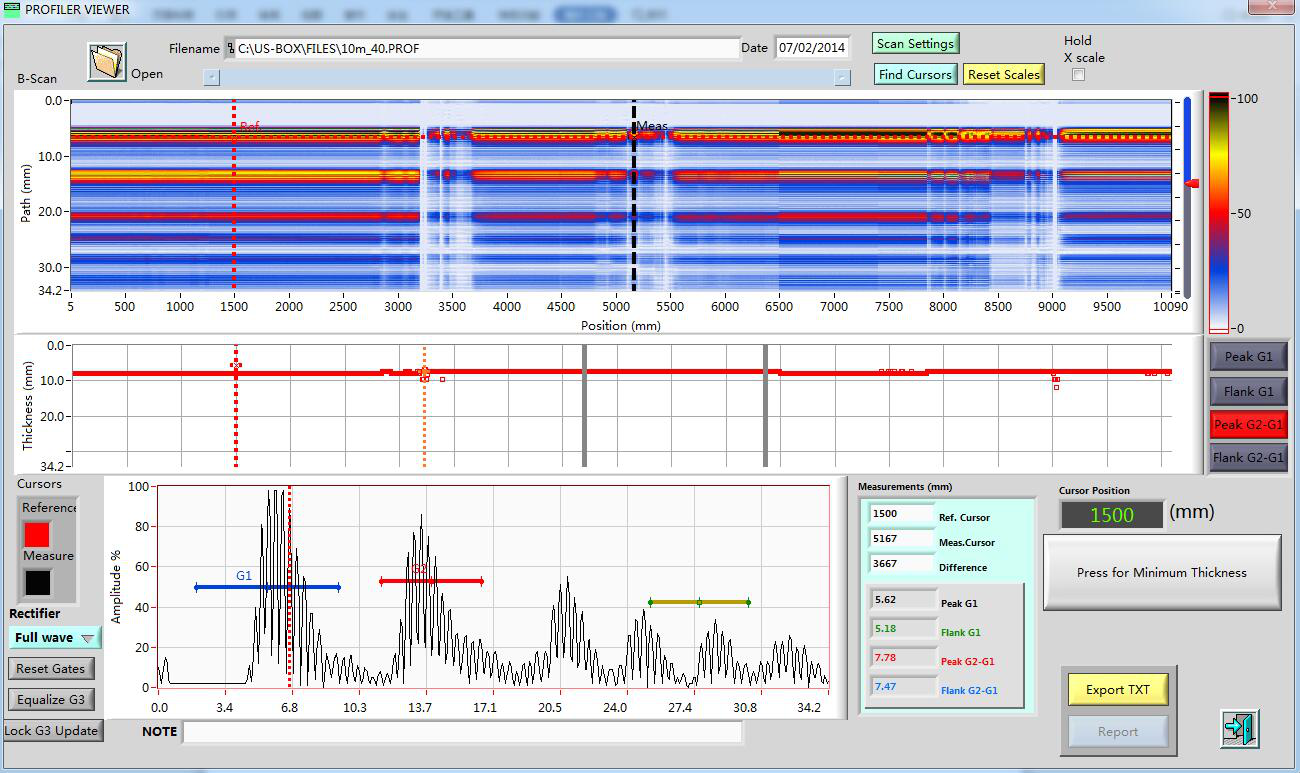Open the Full wave rectifier dropdown

(56, 638)
